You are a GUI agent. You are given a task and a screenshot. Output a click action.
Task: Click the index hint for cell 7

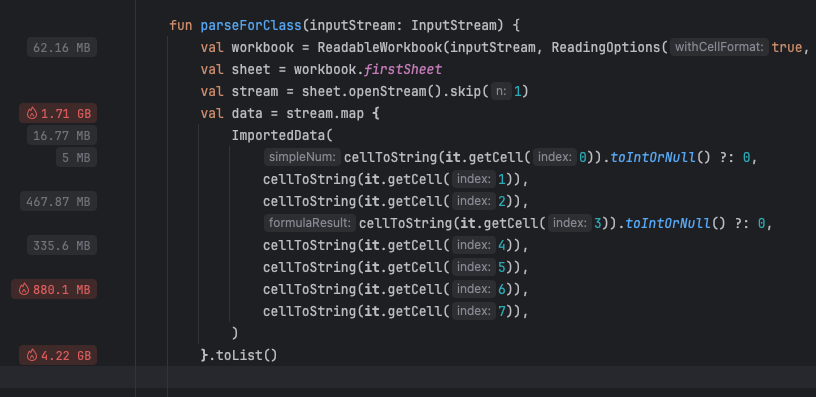pos(474,311)
